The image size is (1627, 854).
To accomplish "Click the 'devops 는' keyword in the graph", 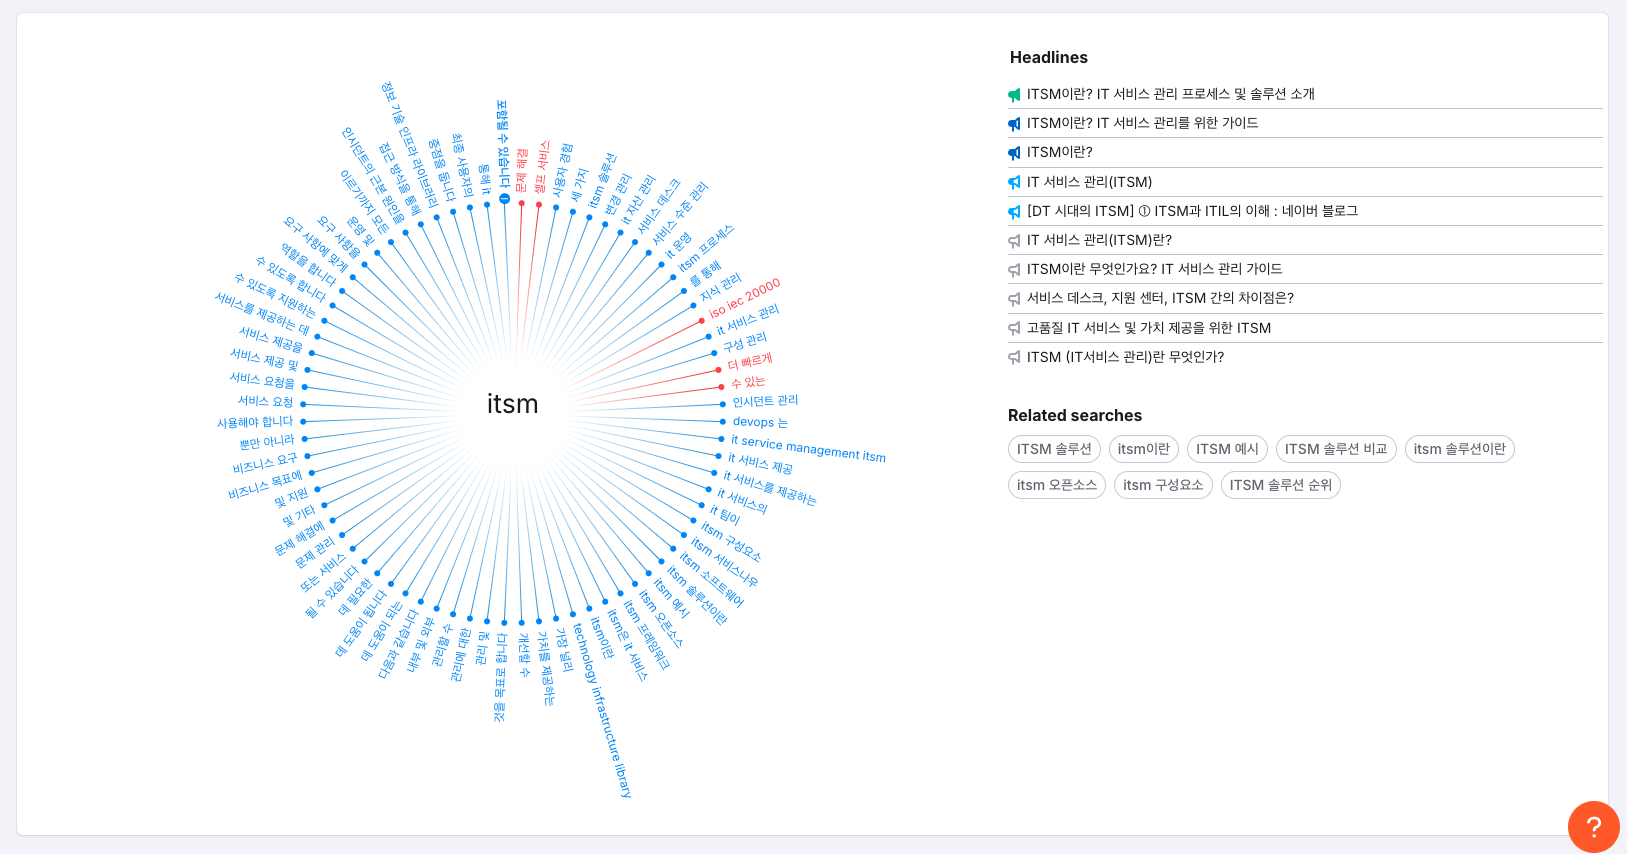I will 759,422.
